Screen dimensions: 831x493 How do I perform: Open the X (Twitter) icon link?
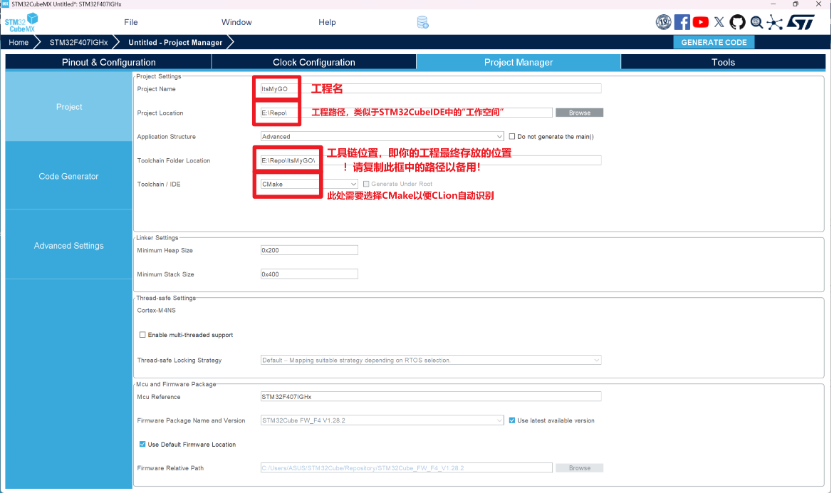(719, 22)
